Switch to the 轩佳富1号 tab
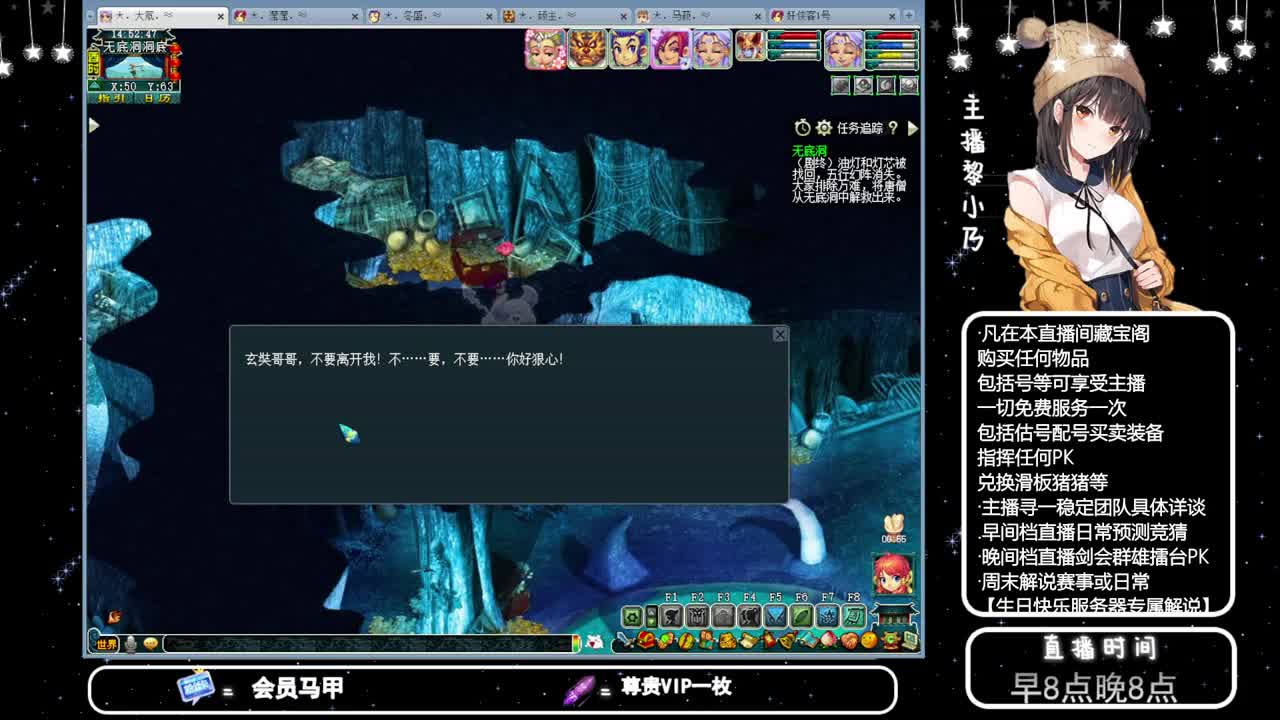Image resolution: width=1280 pixels, height=720 pixels. [835, 16]
